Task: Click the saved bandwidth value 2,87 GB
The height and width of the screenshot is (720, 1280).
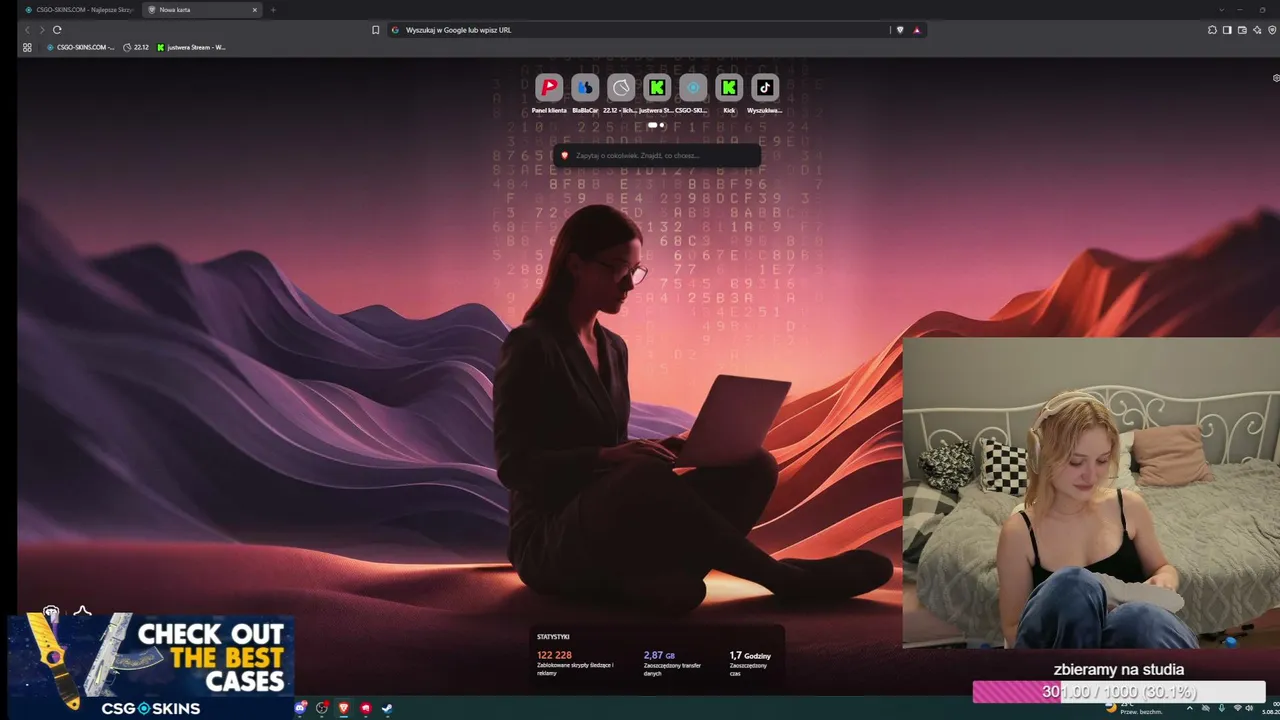Action: (659, 655)
